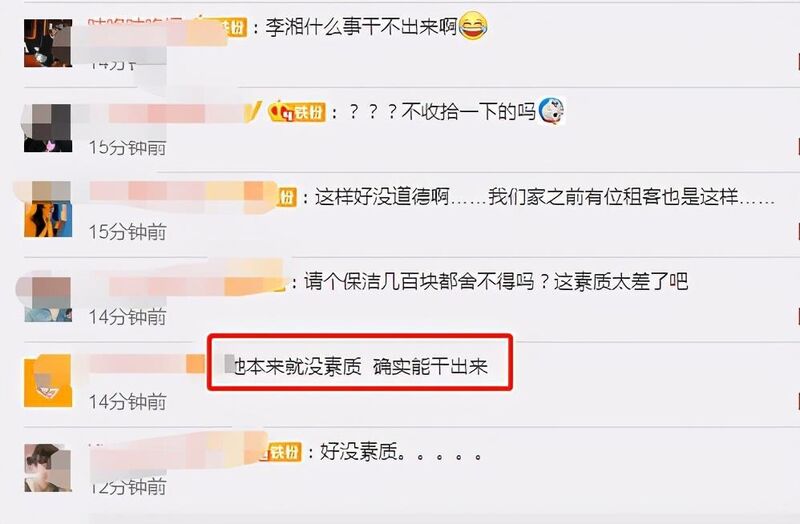This screenshot has height=524, width=800.
Task: Click the yellow V verification mark
Action: click(254, 111)
